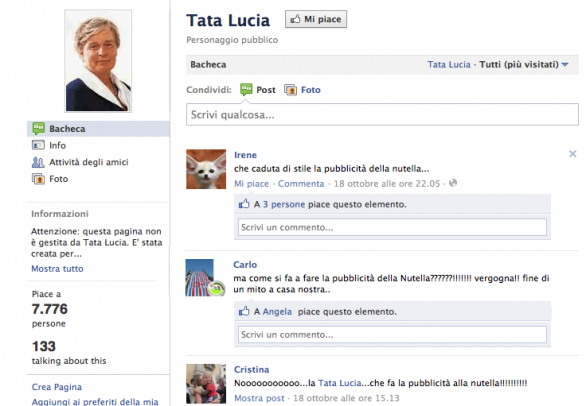
Task: Click Tata Lucia tag in Cristina's post
Action: pyautogui.click(x=340, y=383)
